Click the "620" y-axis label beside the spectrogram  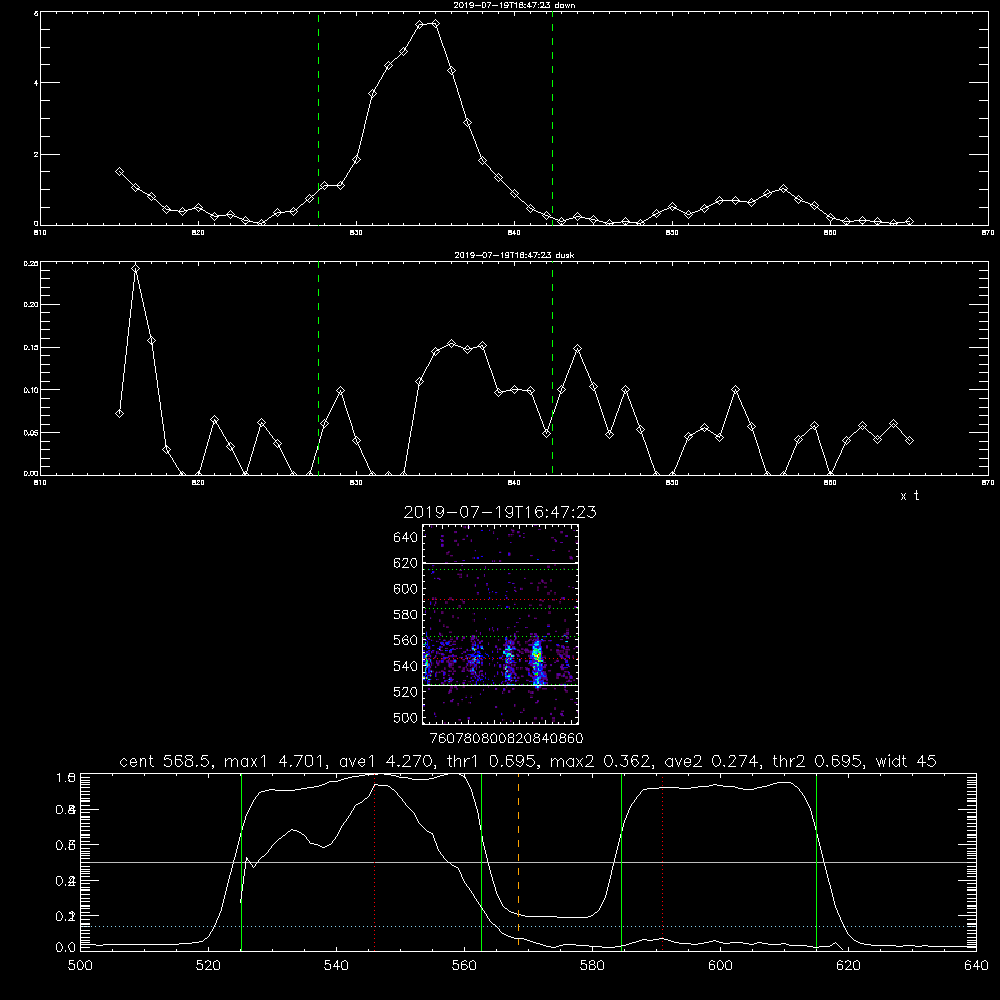[x=406, y=563]
